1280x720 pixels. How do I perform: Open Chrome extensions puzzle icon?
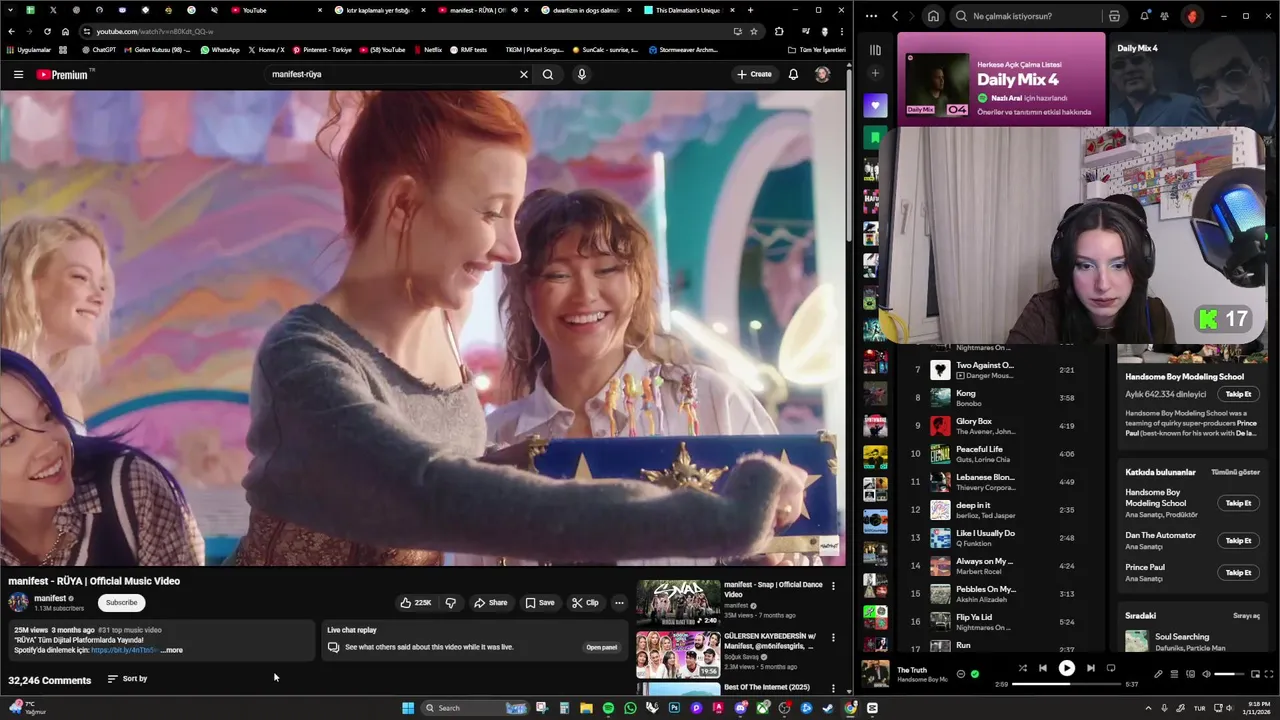coord(779,31)
